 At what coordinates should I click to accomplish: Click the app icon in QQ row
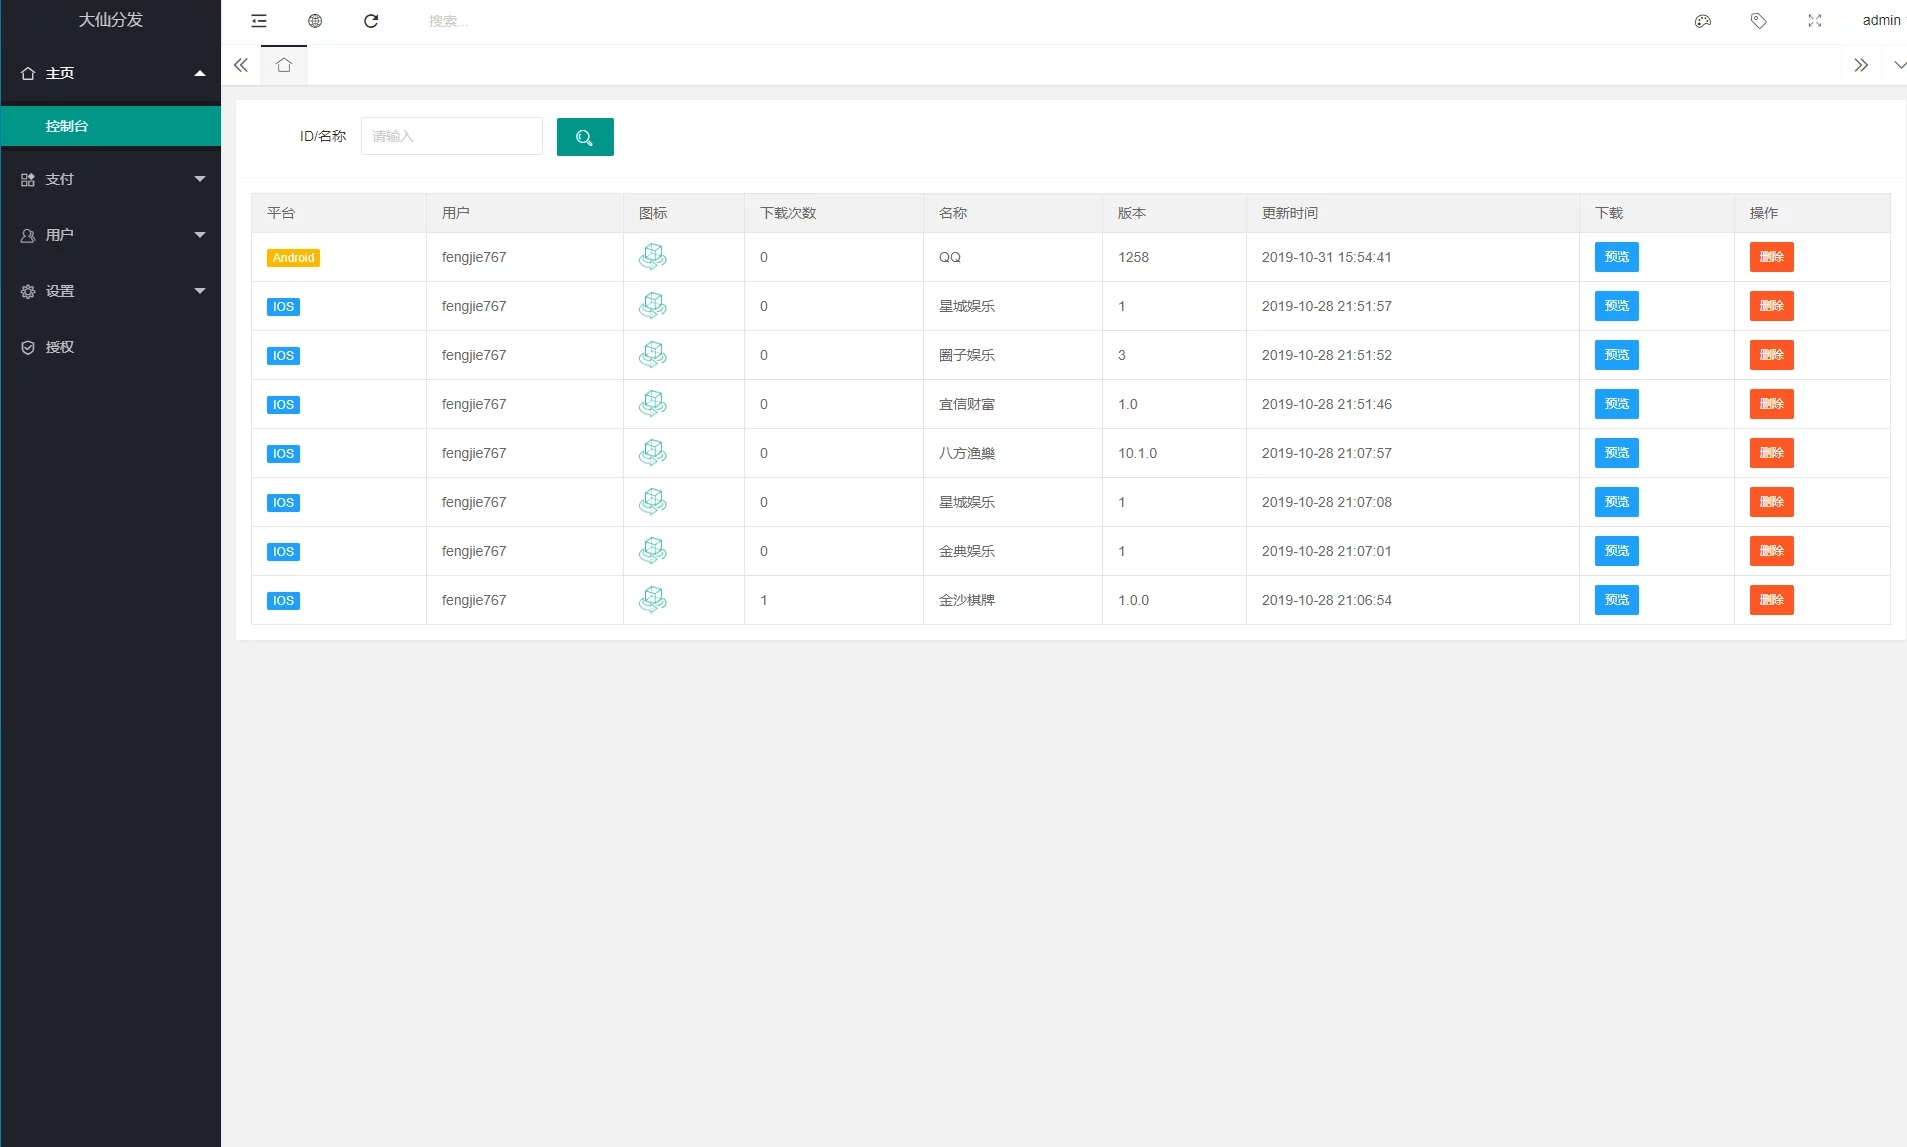653,257
